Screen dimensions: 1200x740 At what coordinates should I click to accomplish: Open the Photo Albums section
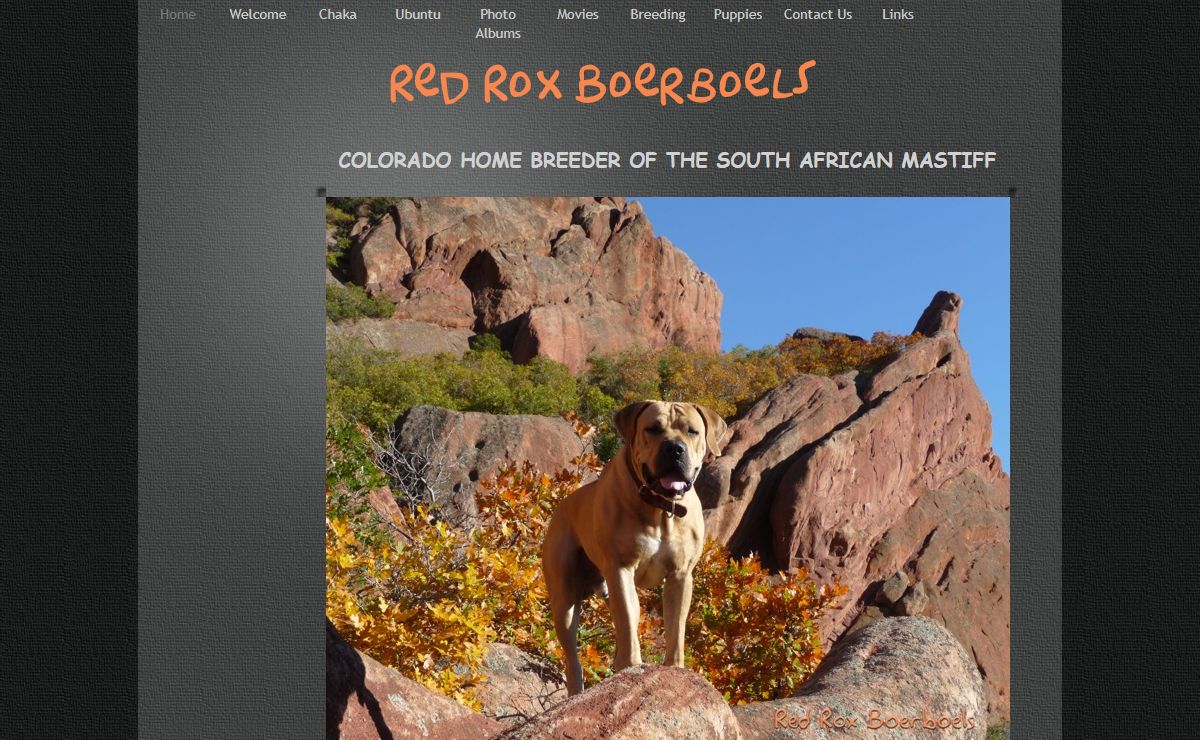(498, 24)
